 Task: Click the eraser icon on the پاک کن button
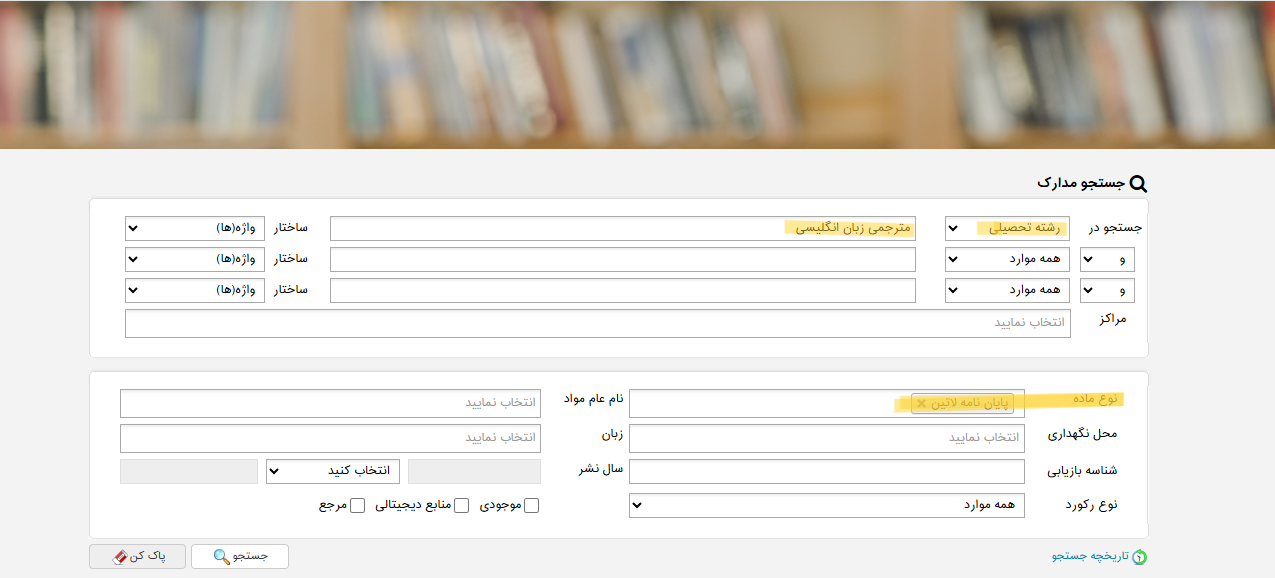121,556
